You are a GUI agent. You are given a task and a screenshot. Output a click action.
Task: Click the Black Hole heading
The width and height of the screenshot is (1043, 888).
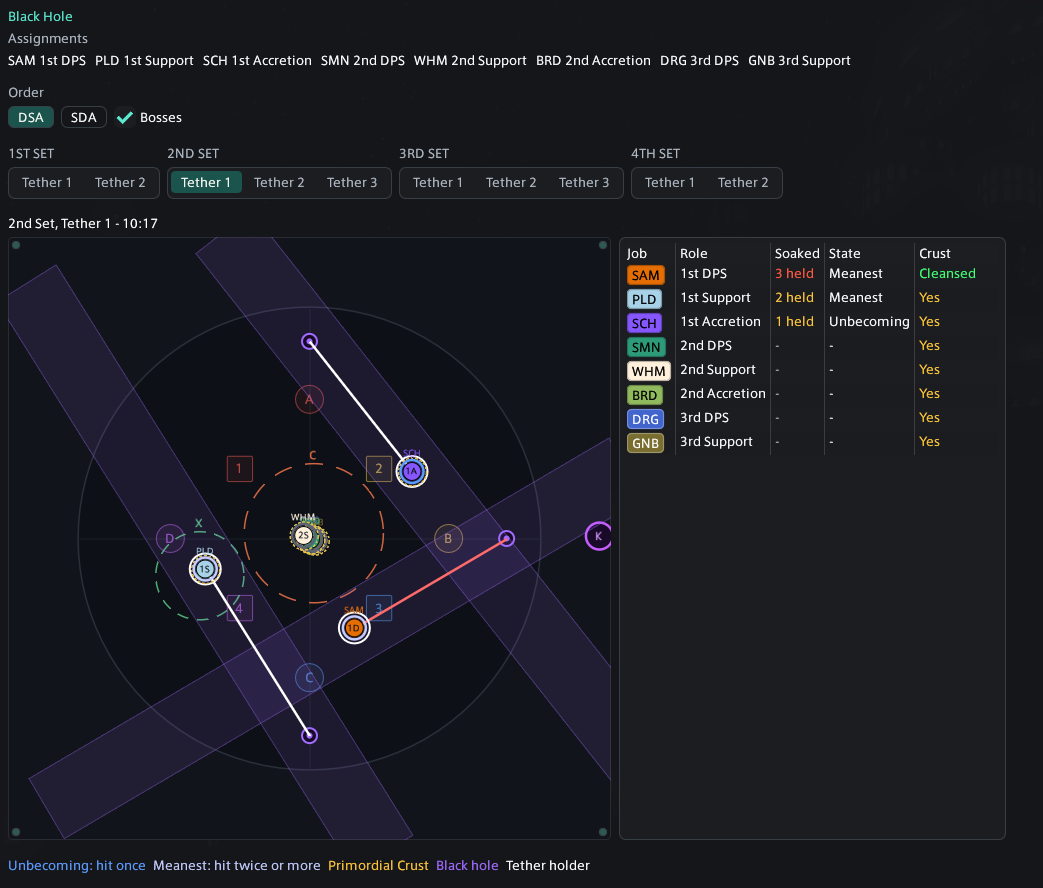[x=40, y=16]
